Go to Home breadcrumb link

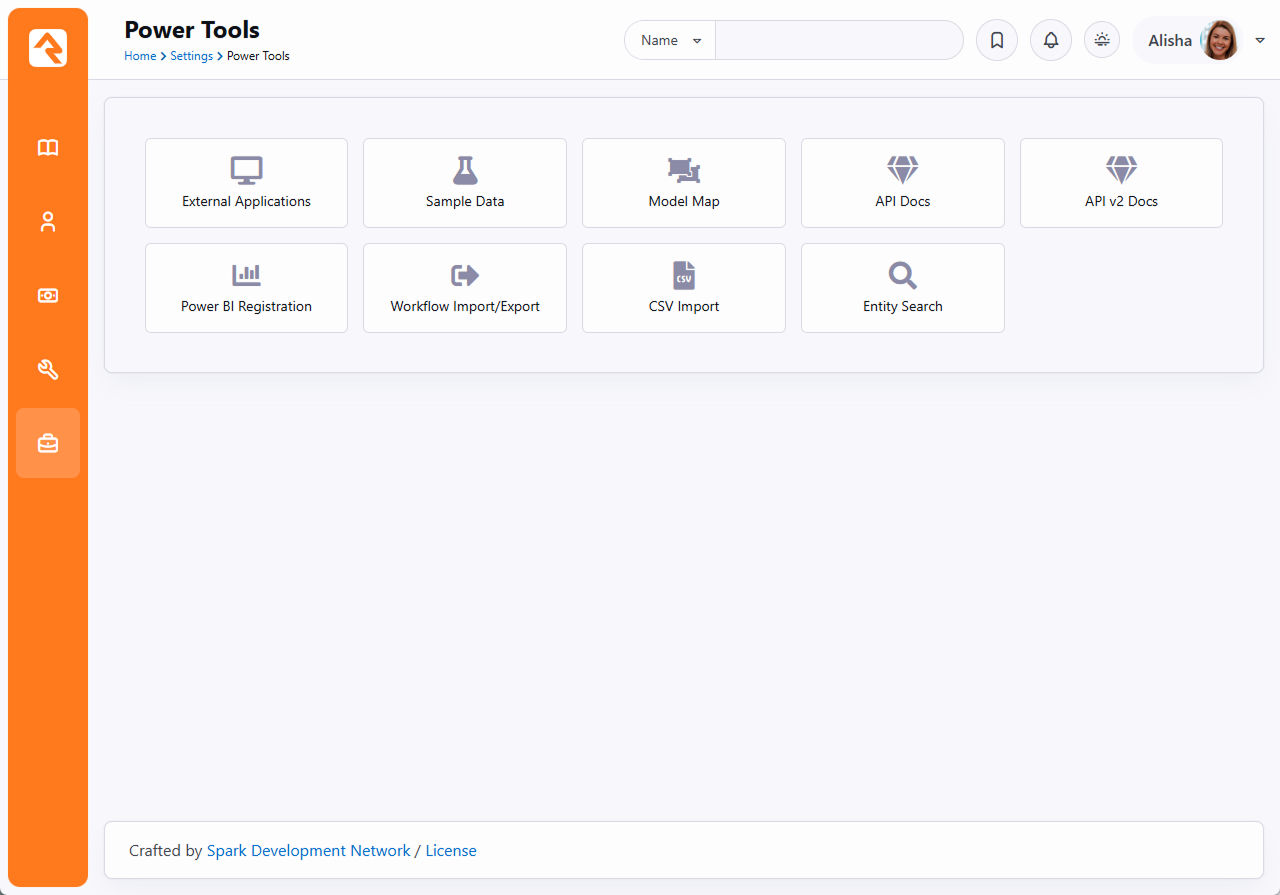(x=139, y=56)
